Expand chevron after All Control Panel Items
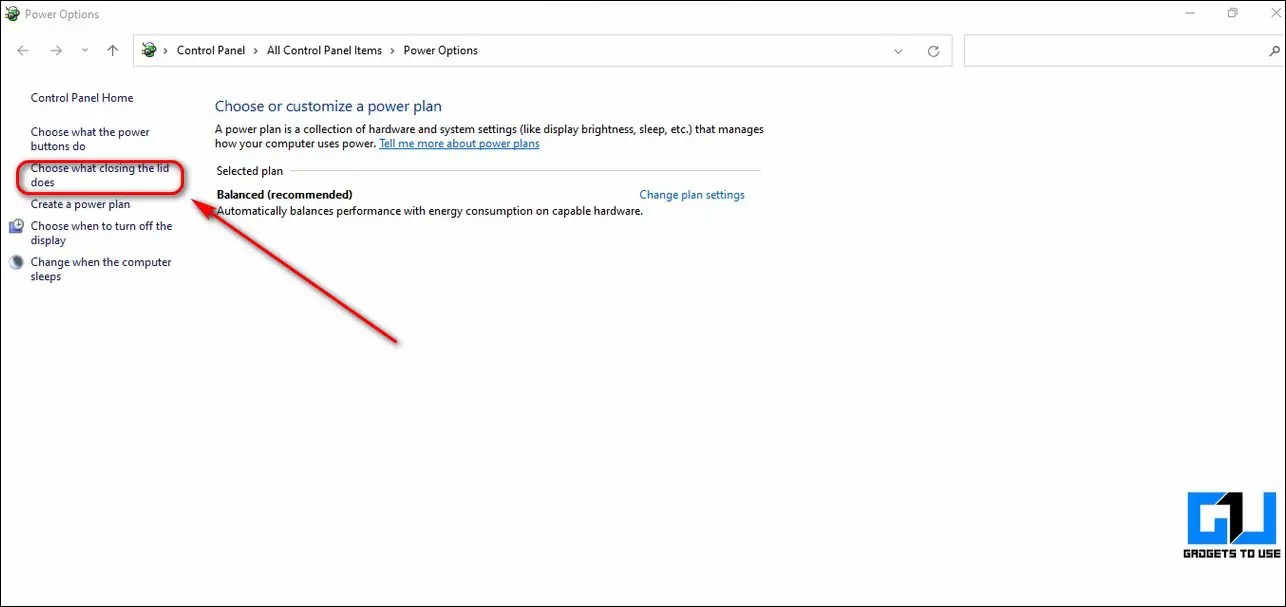 pyautogui.click(x=393, y=51)
